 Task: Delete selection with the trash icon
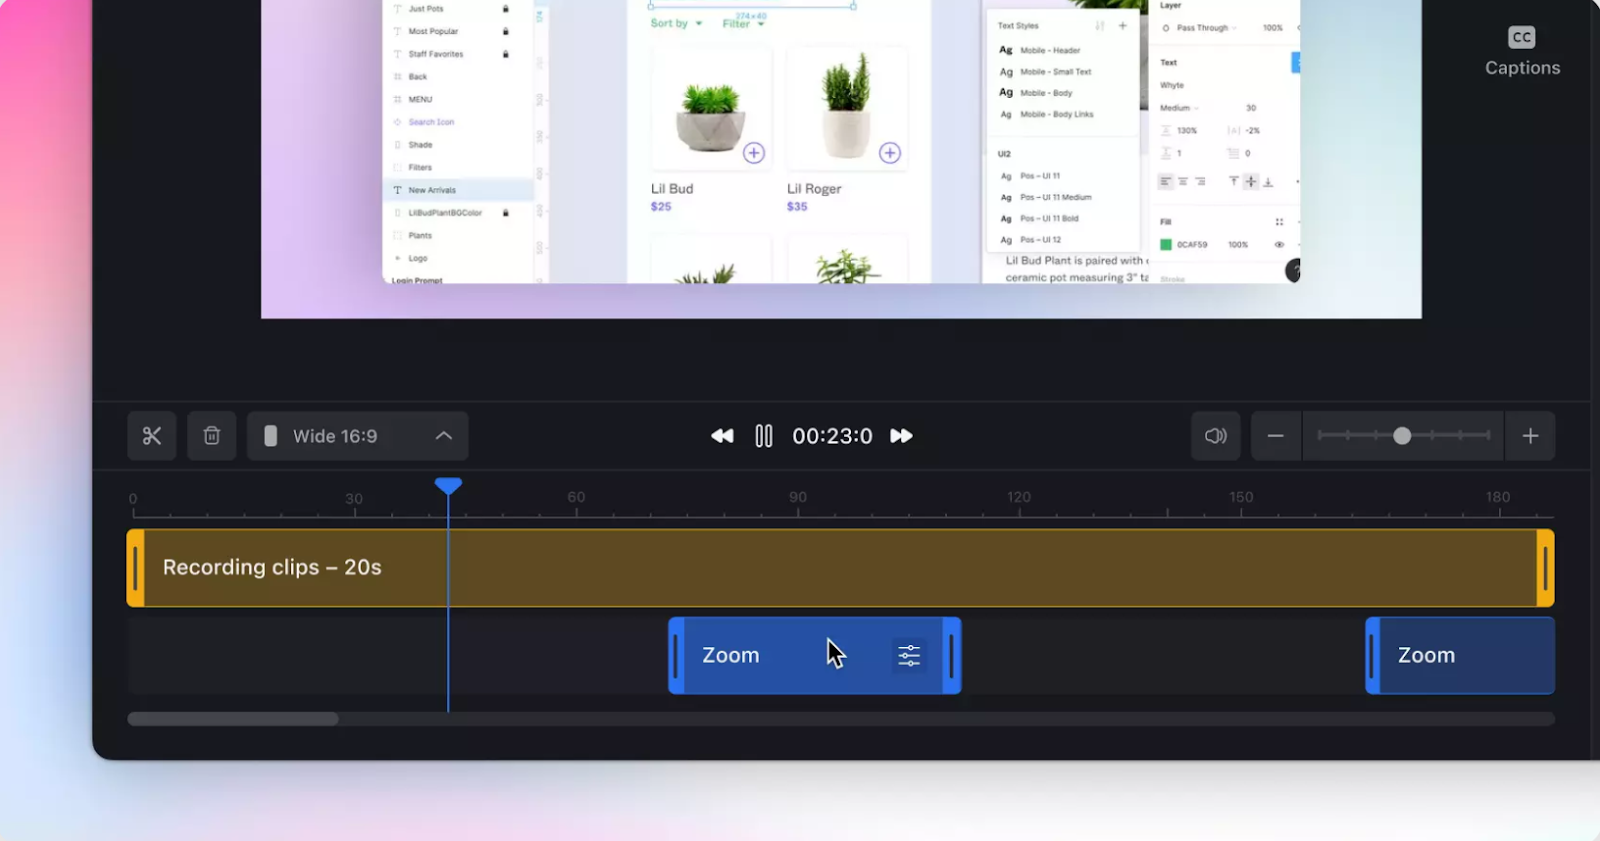[x=212, y=436]
